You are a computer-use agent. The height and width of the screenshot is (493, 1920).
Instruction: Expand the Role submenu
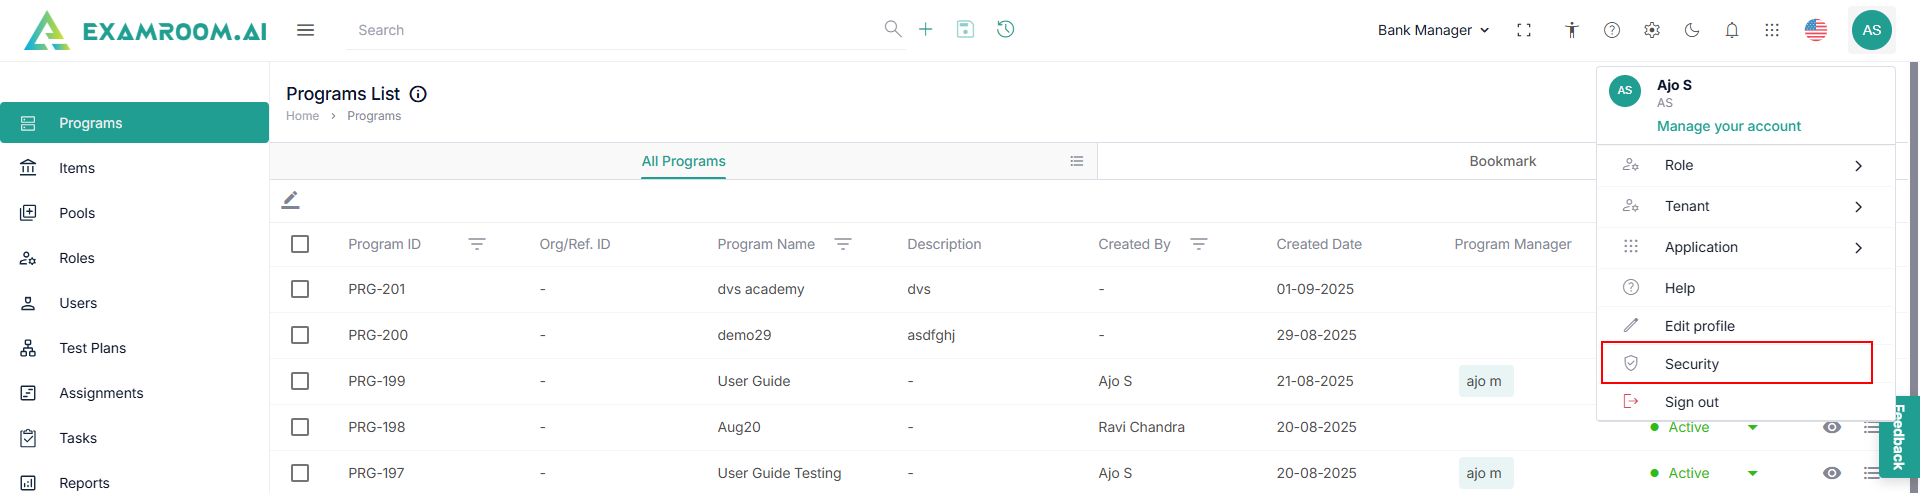1745,165
